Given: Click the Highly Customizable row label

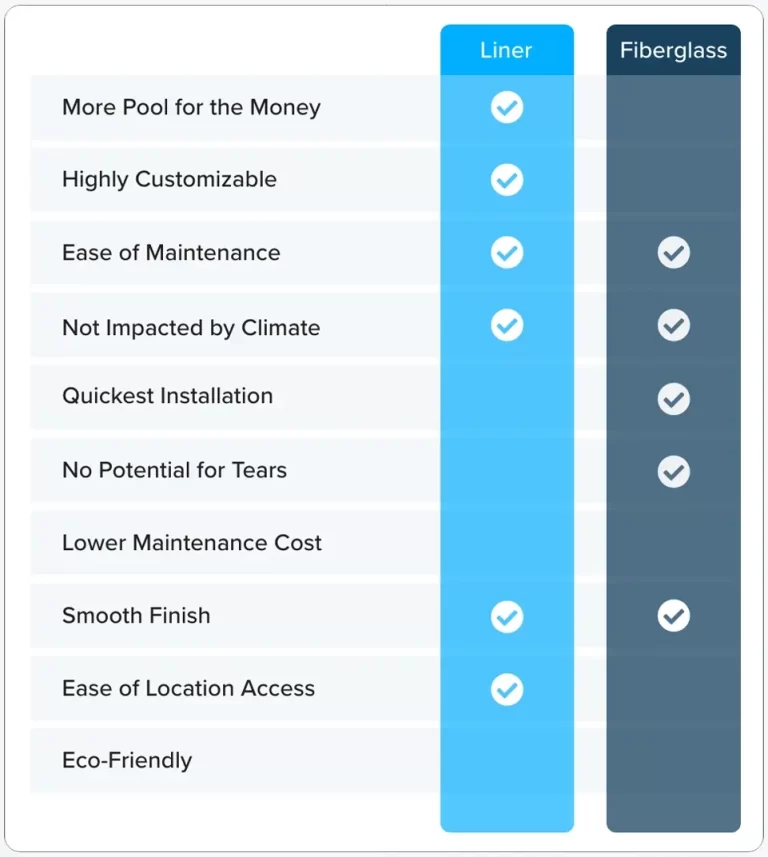Looking at the screenshot, I should click(x=169, y=179).
